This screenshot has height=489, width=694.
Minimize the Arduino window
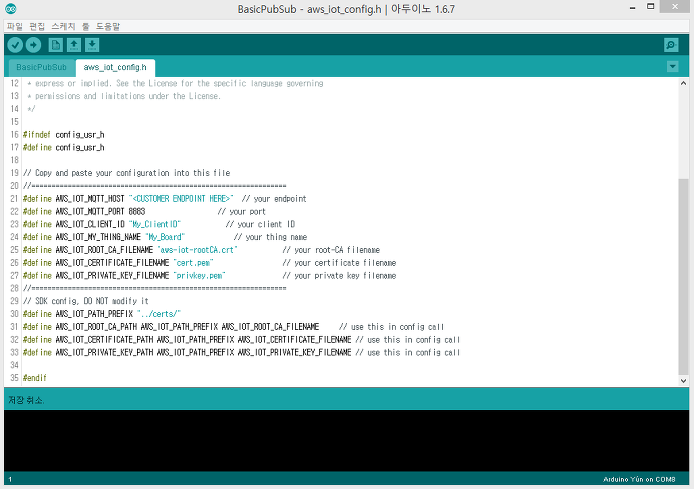point(632,7)
